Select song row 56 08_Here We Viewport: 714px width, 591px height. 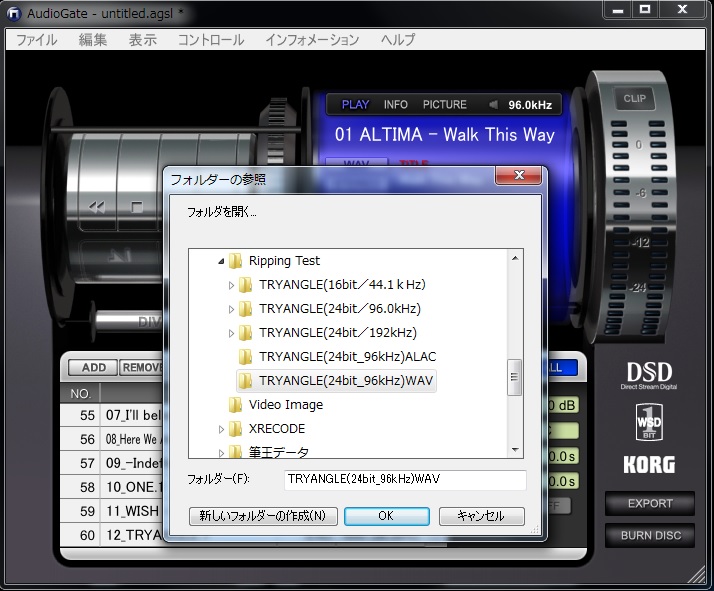click(x=112, y=439)
